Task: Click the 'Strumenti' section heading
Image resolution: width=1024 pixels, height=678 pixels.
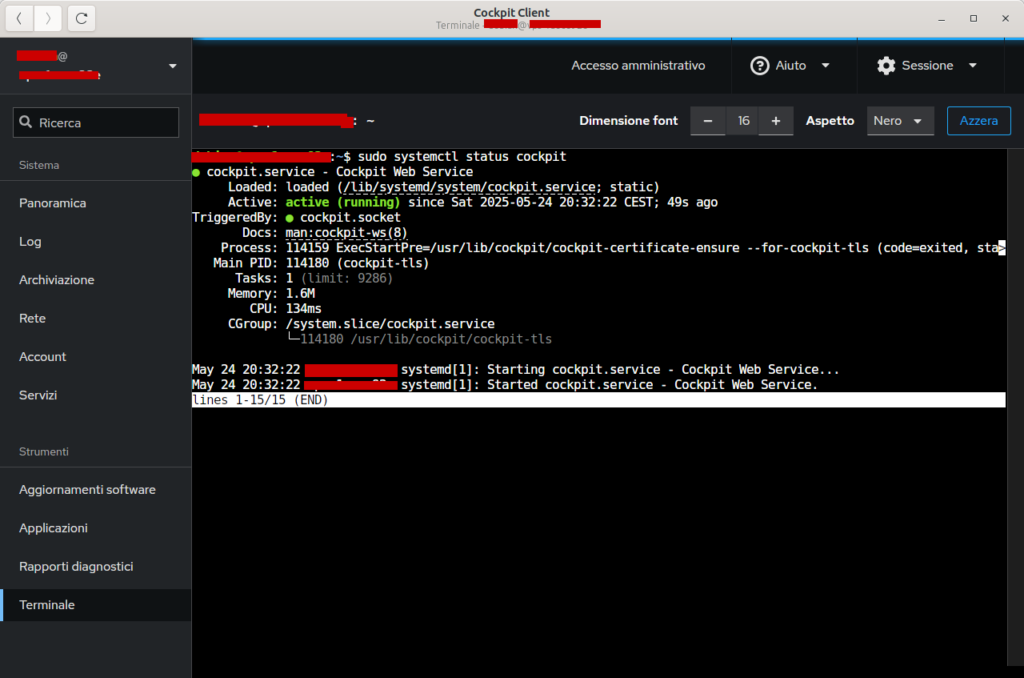Action: point(44,452)
